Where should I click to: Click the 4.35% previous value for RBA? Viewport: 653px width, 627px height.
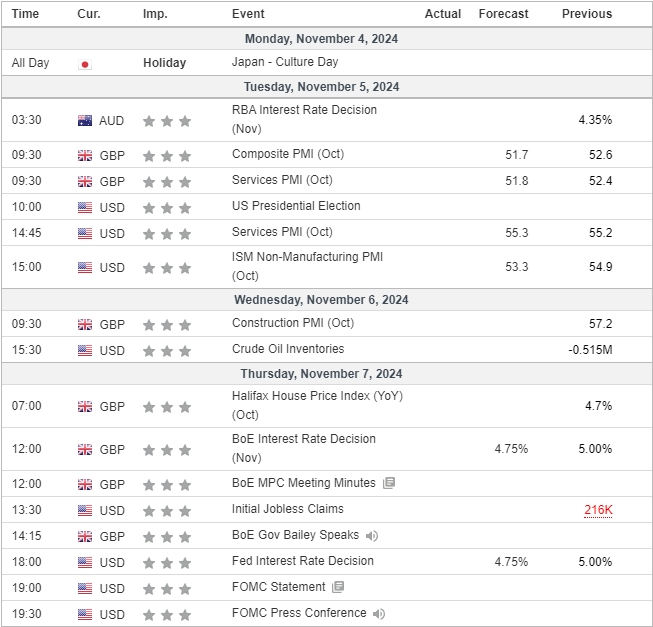point(595,120)
